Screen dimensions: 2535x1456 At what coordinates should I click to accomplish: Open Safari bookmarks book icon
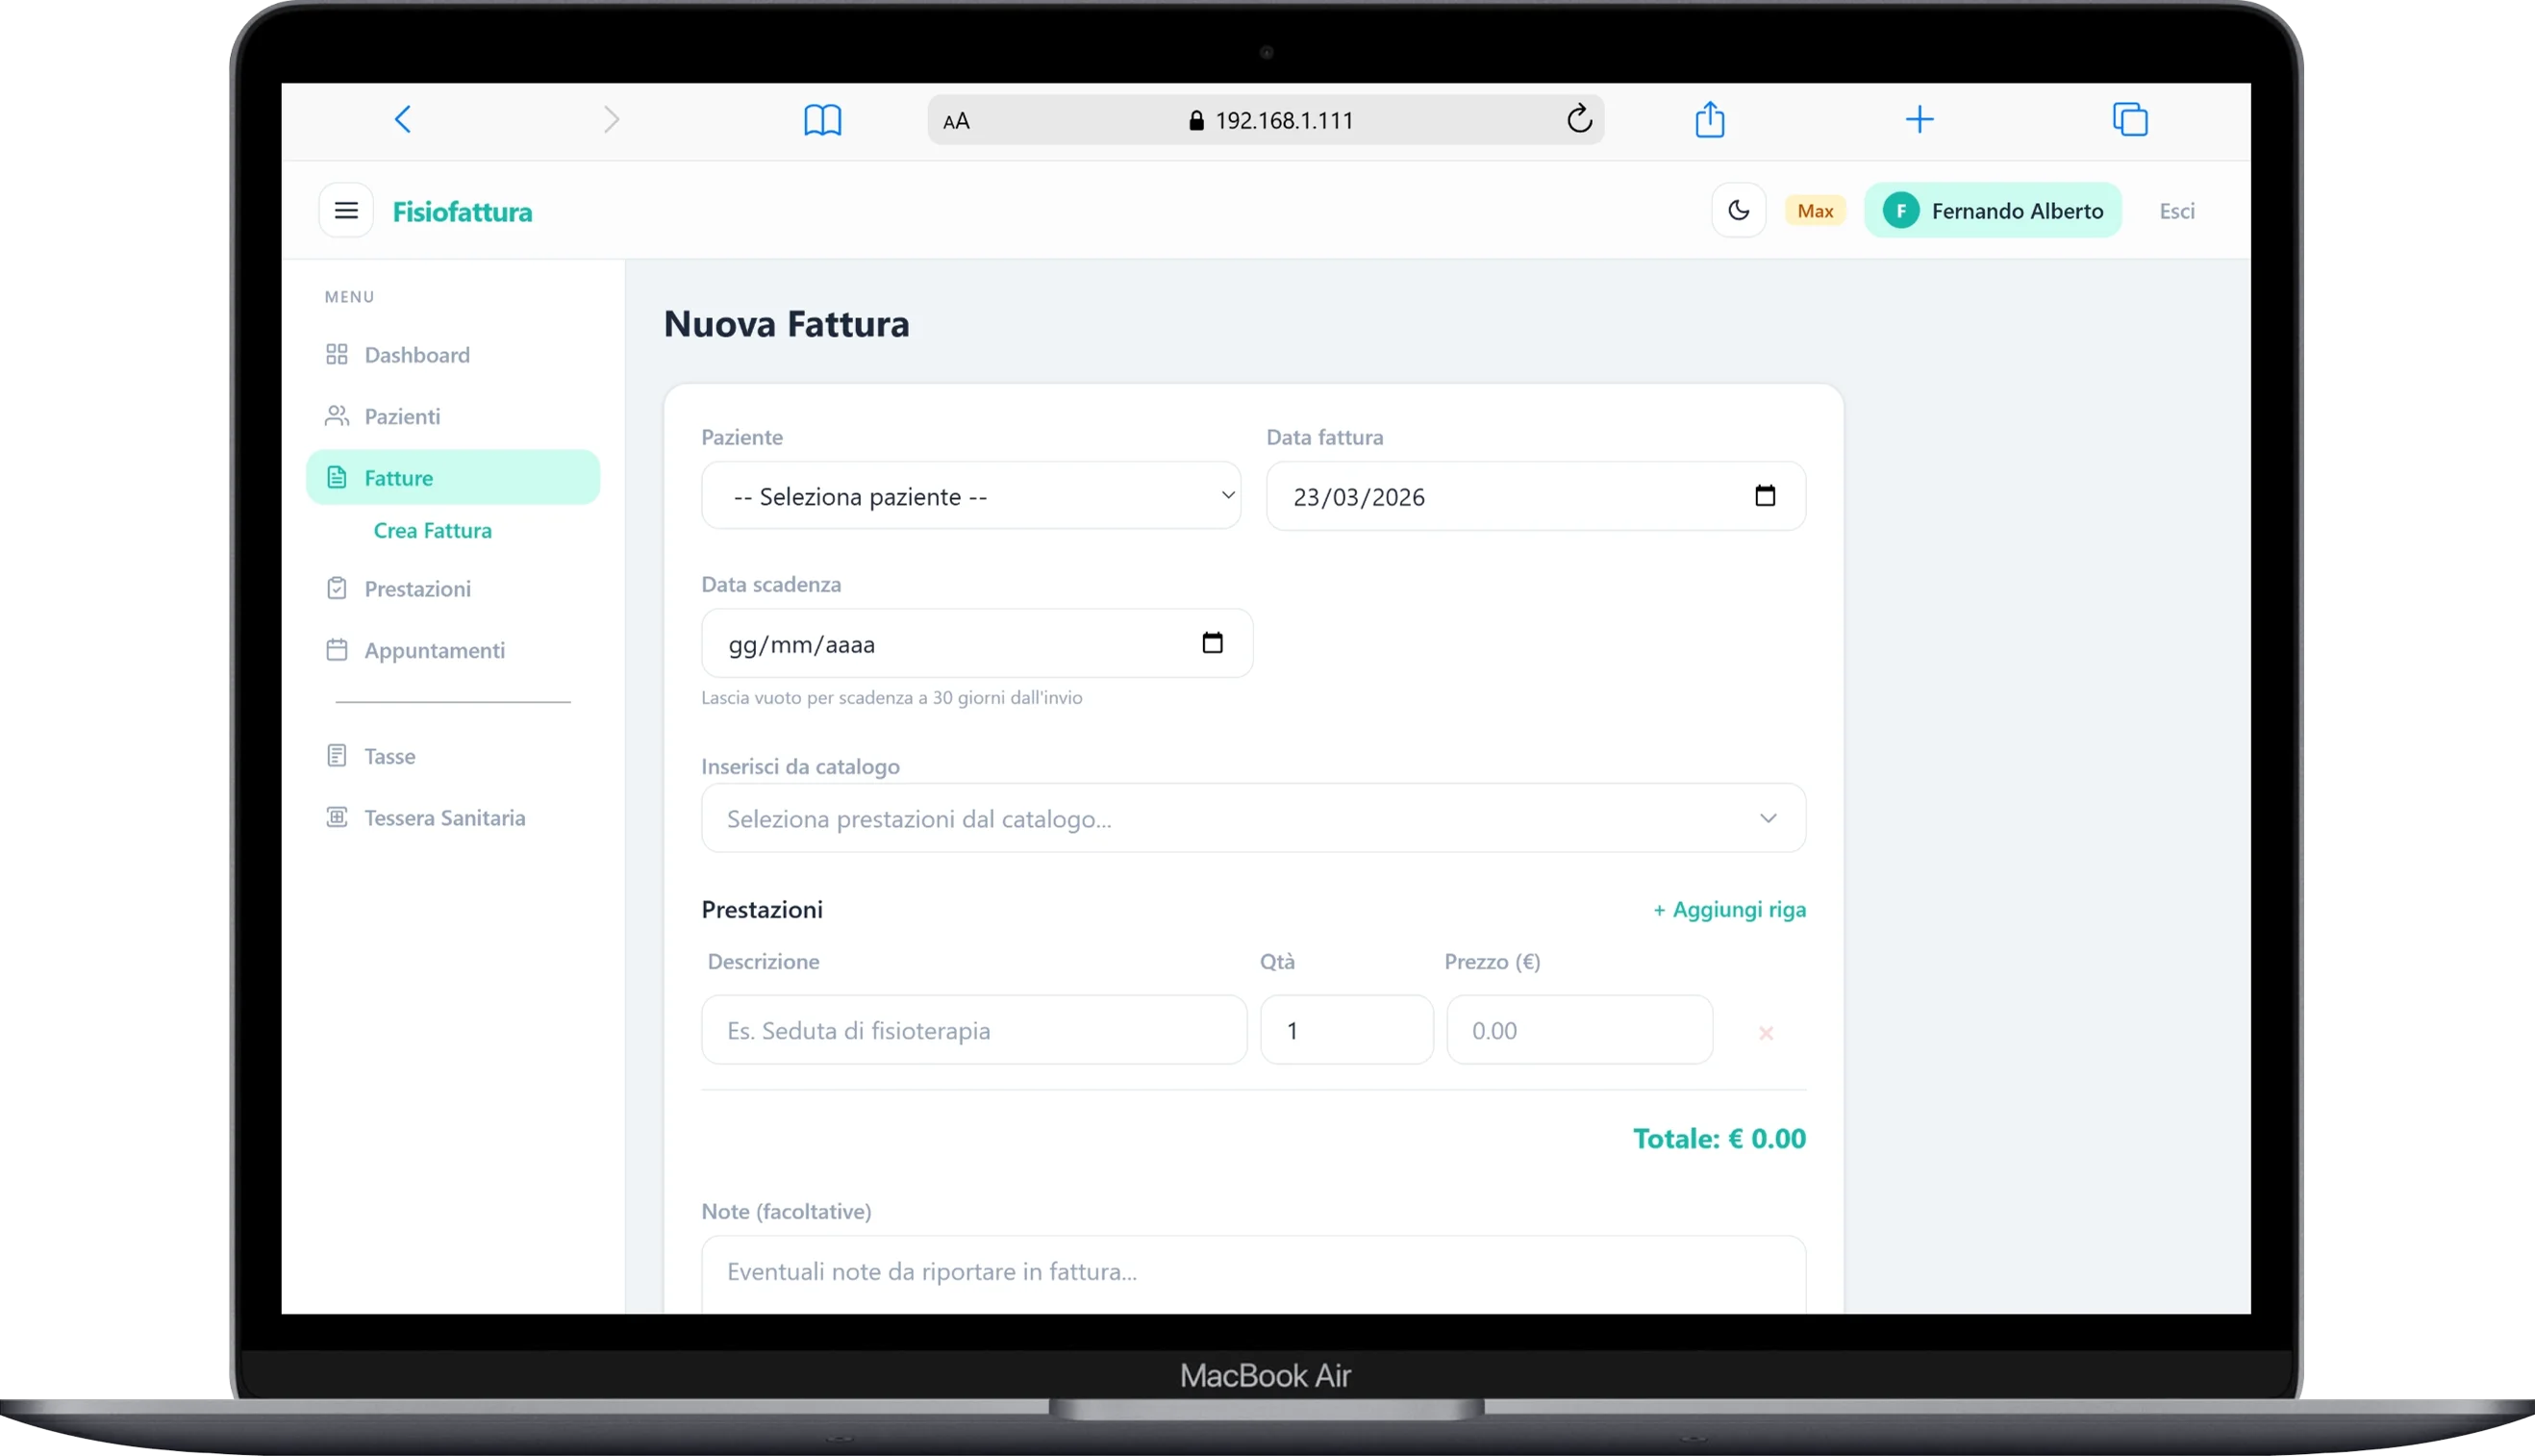tap(822, 120)
